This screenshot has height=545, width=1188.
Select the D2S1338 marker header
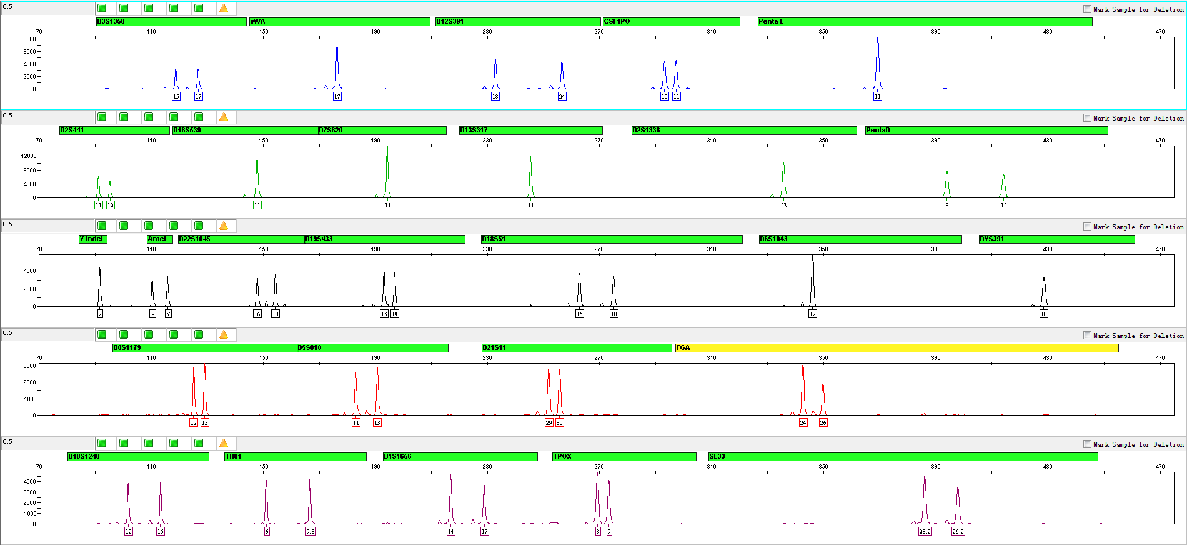[x=744, y=130]
